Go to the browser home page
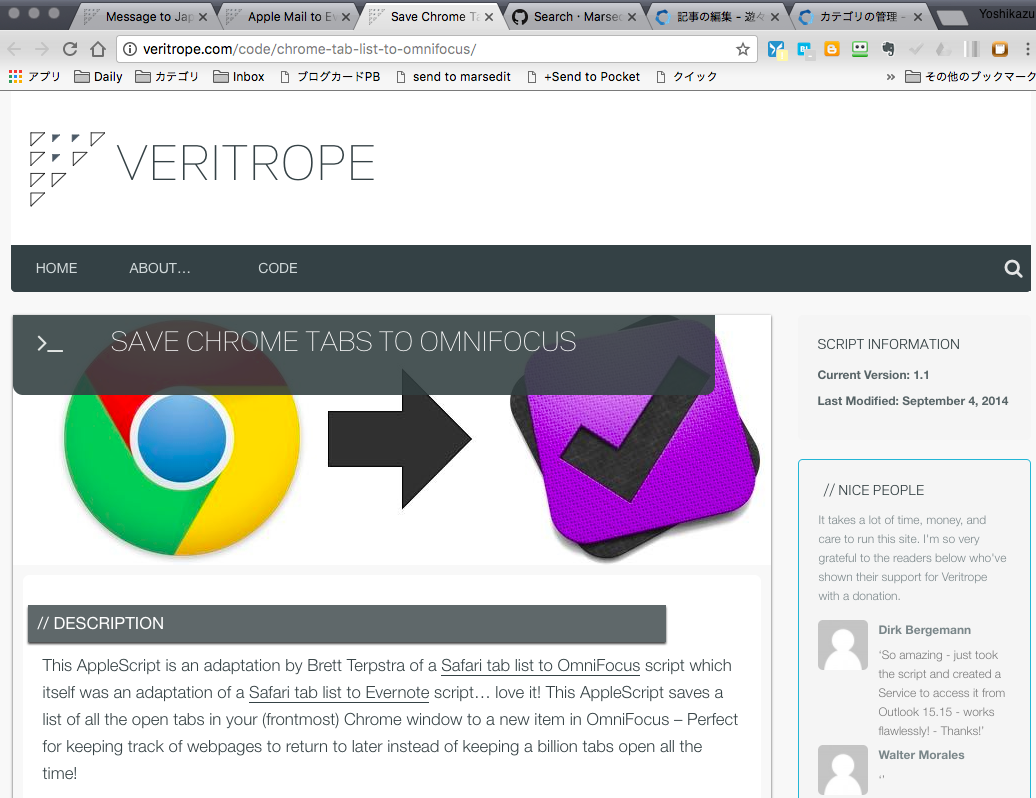 coord(98,49)
